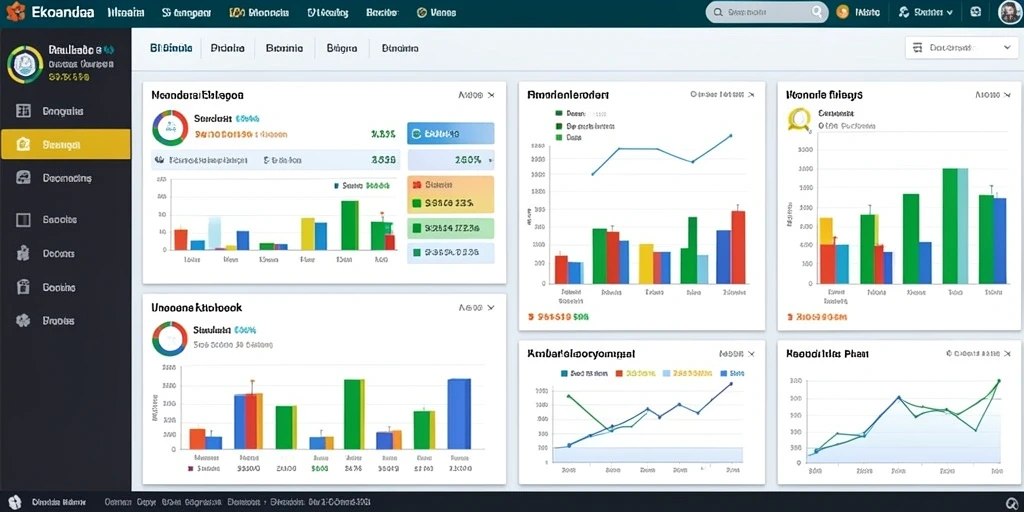
Task: Click the square icon left of the avatar
Action: pos(976,12)
